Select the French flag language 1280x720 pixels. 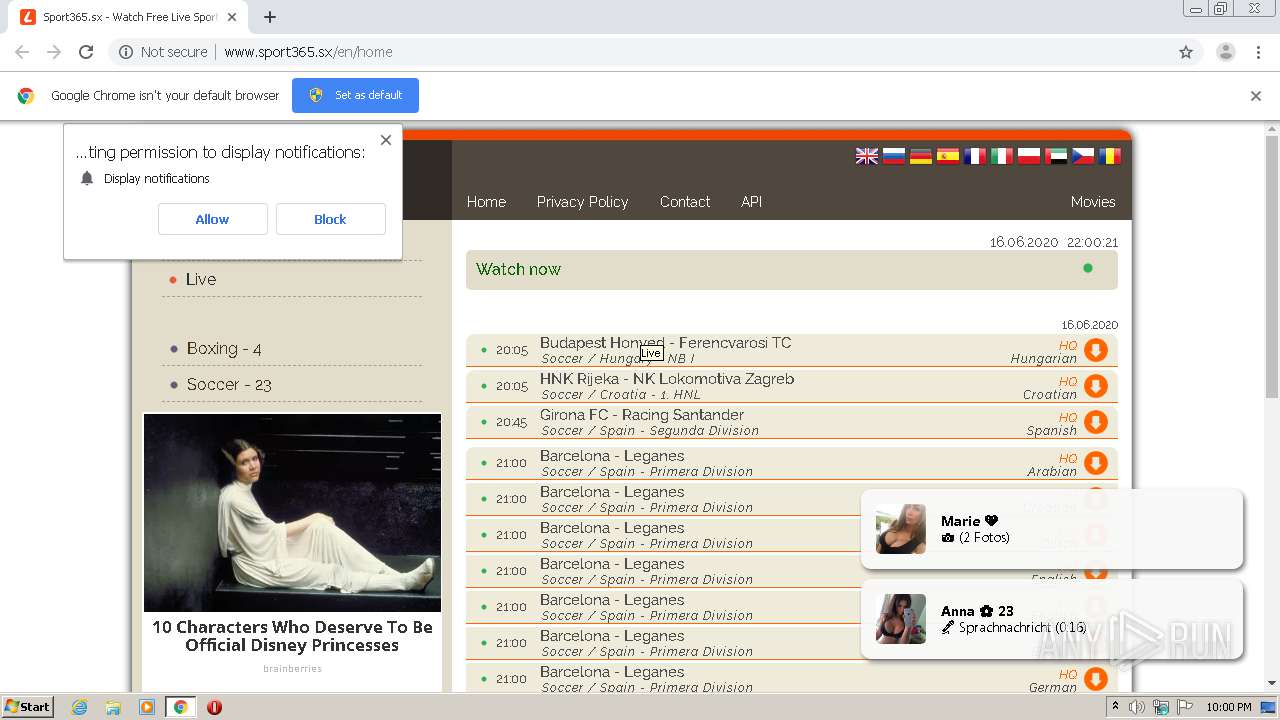pyautogui.click(x=975, y=156)
